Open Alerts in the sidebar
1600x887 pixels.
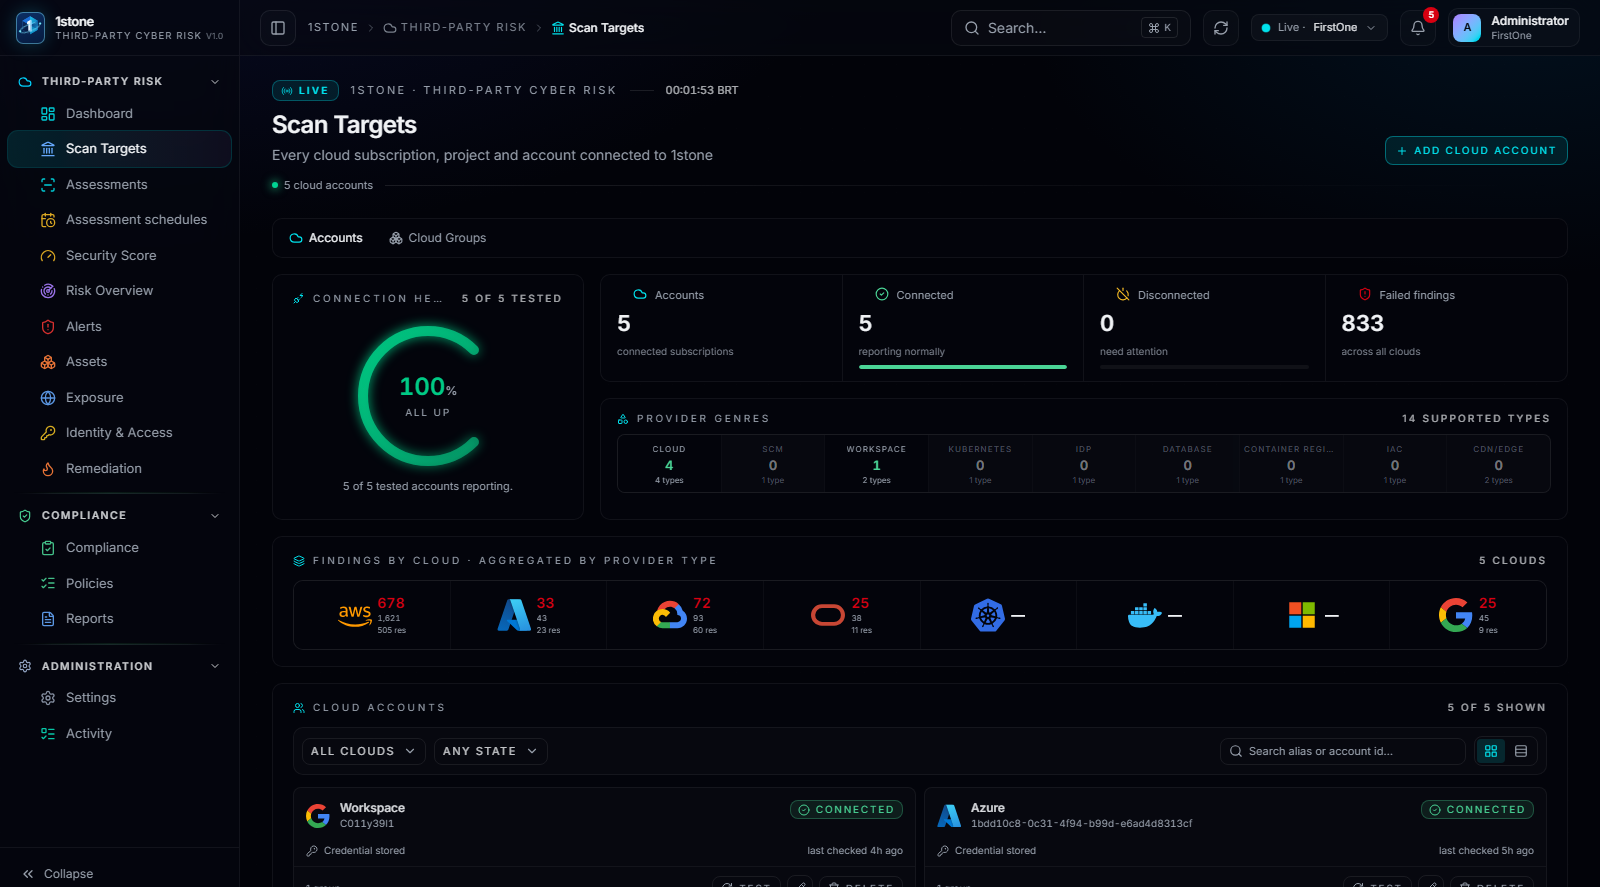pos(119,327)
